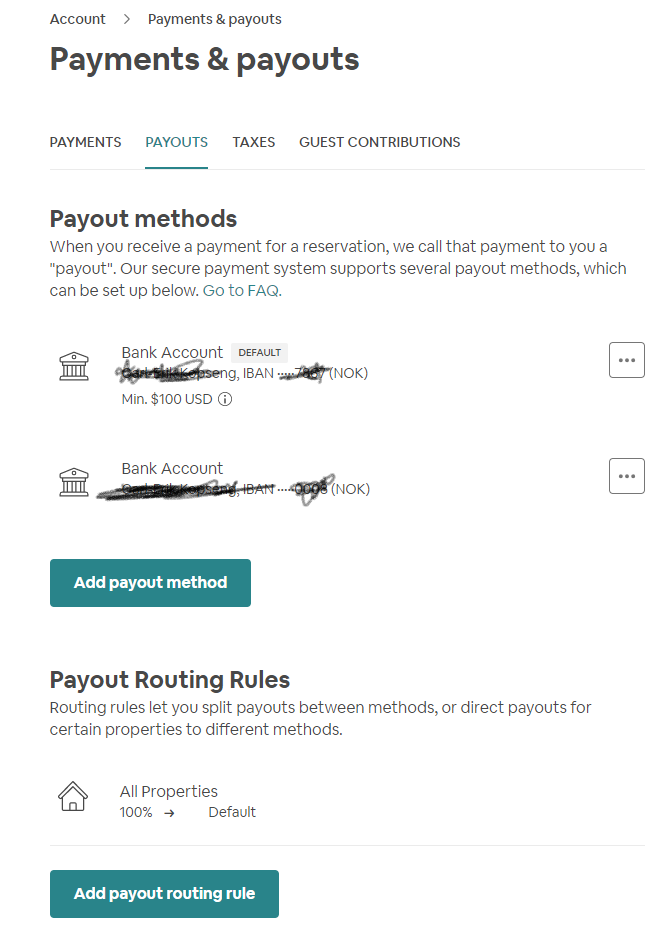The image size is (665, 936).
Task: Click the arrow between 100% and Default
Action: pyautogui.click(x=168, y=812)
